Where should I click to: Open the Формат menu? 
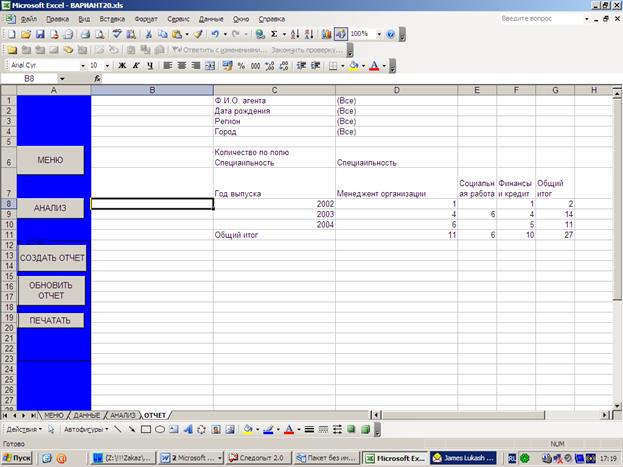tap(145, 19)
